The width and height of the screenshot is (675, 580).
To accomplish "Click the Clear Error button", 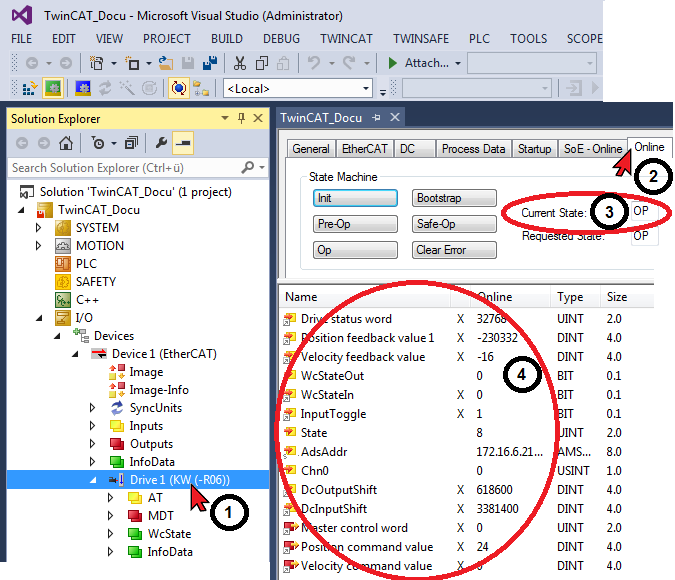I will point(454,250).
